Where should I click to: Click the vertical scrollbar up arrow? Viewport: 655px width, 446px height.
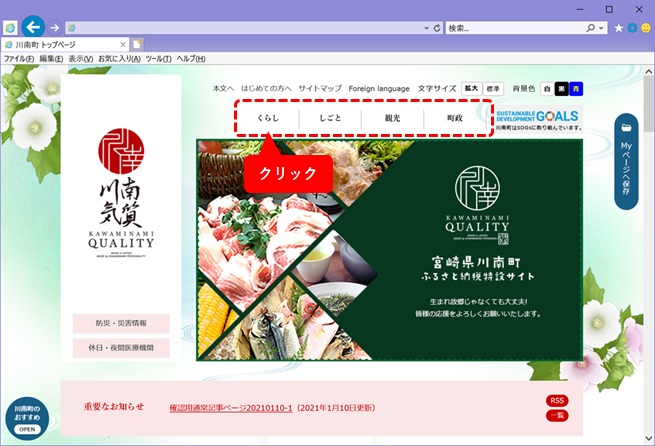[x=649, y=71]
